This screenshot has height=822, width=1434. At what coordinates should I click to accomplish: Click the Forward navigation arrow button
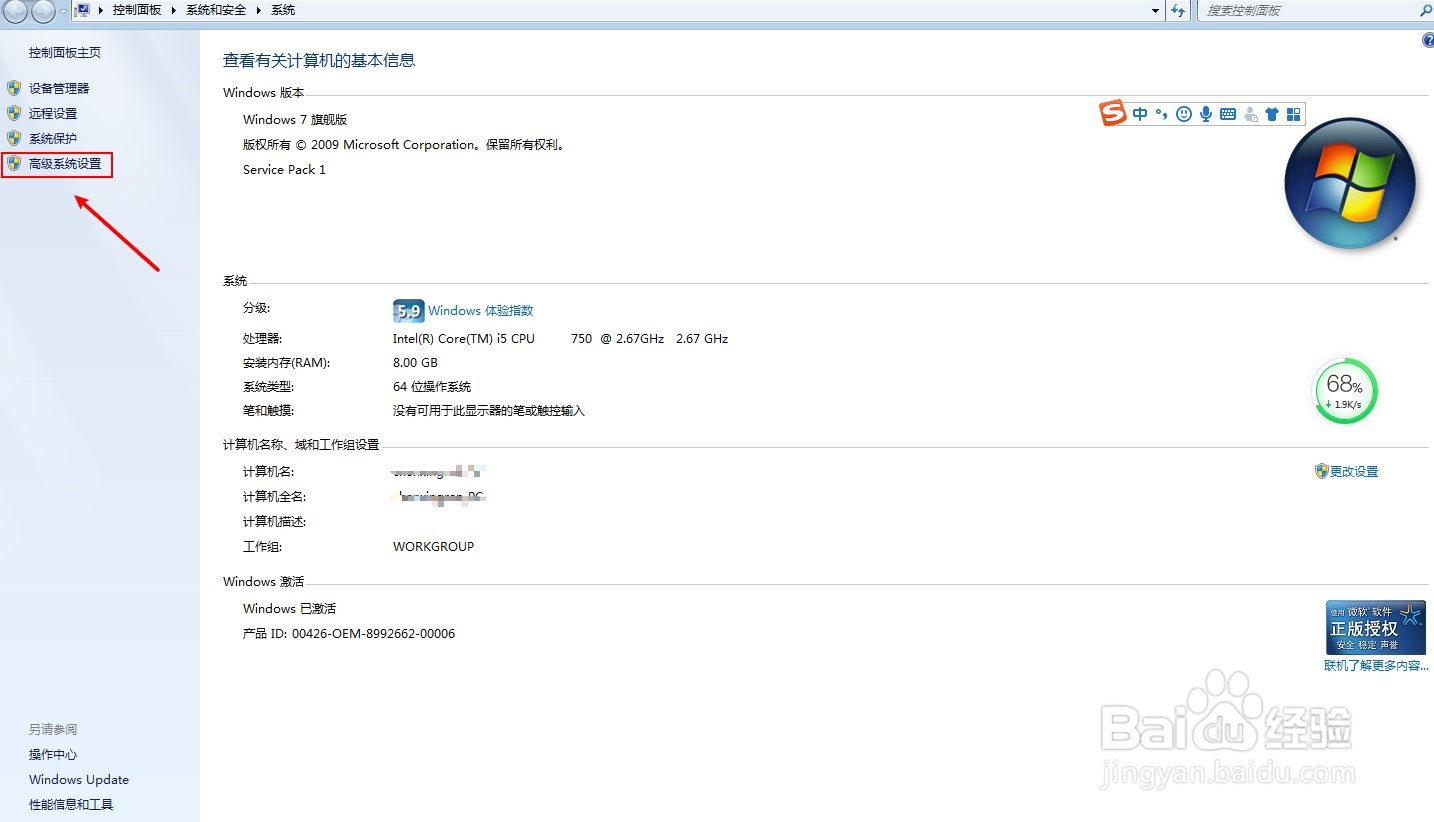(43, 11)
